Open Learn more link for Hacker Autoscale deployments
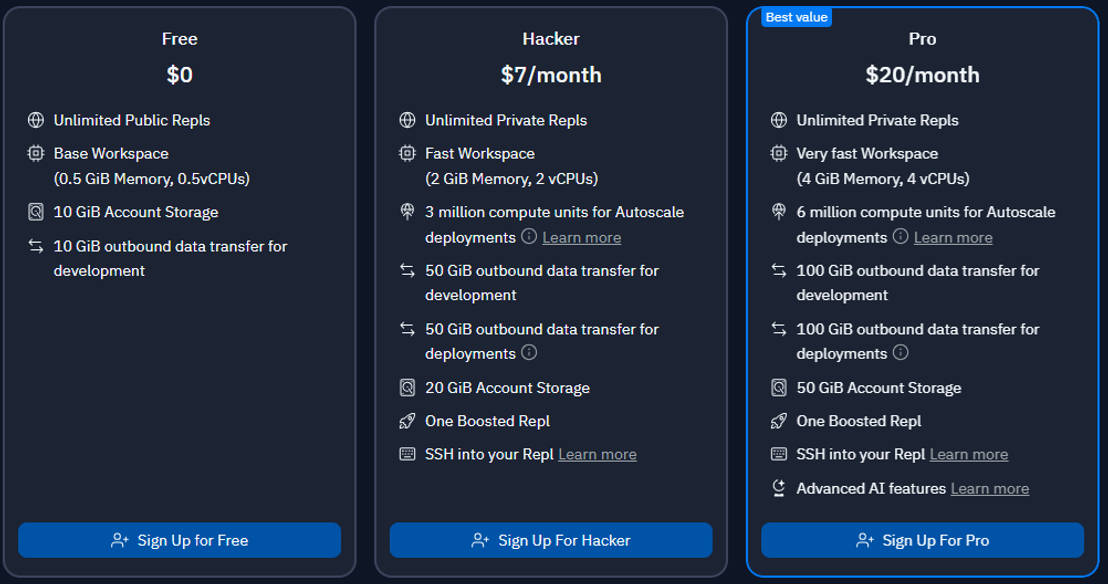This screenshot has height=584, width=1108. [x=581, y=238]
